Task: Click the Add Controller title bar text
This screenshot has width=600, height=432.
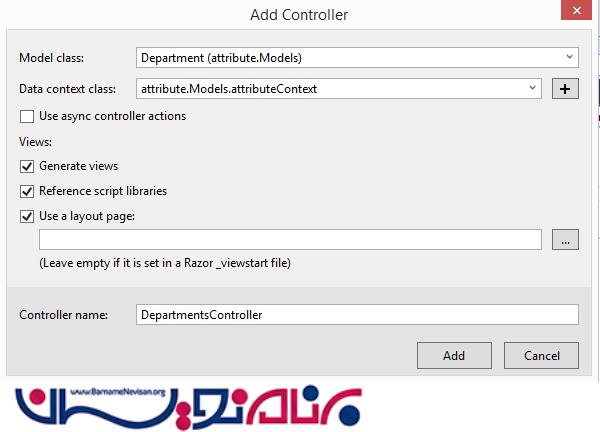Action: click(299, 15)
